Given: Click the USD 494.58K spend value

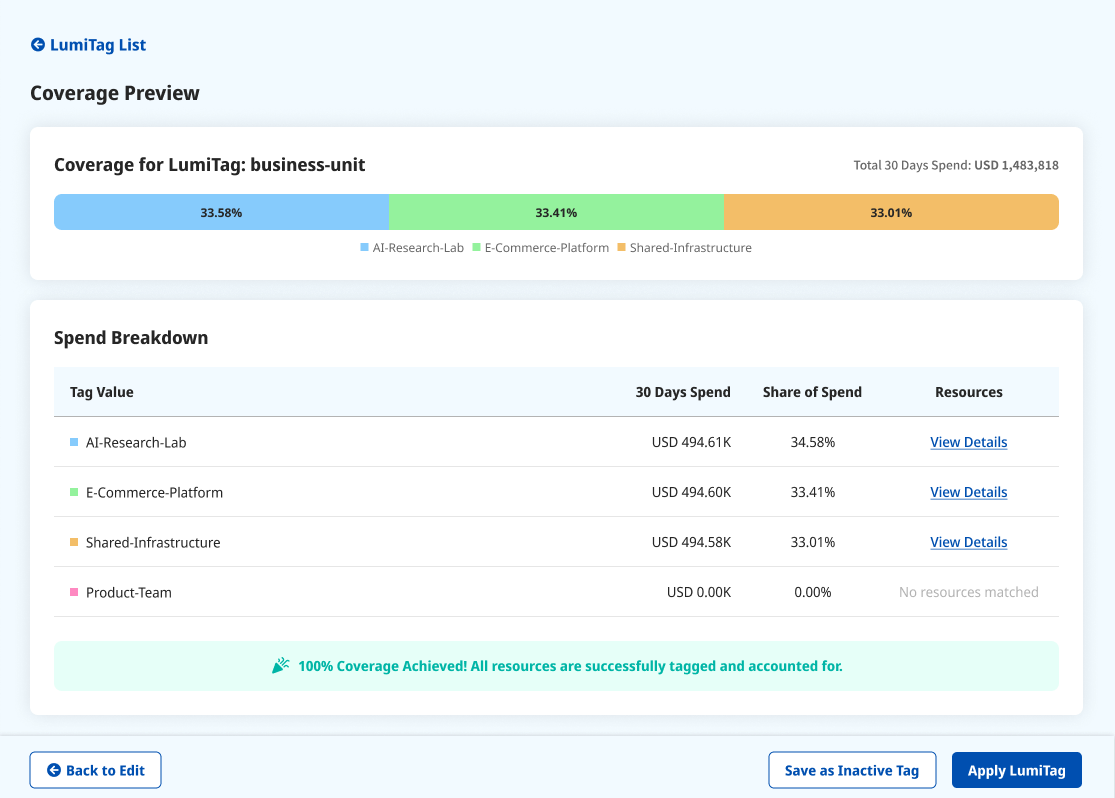Looking at the screenshot, I should 691,542.
